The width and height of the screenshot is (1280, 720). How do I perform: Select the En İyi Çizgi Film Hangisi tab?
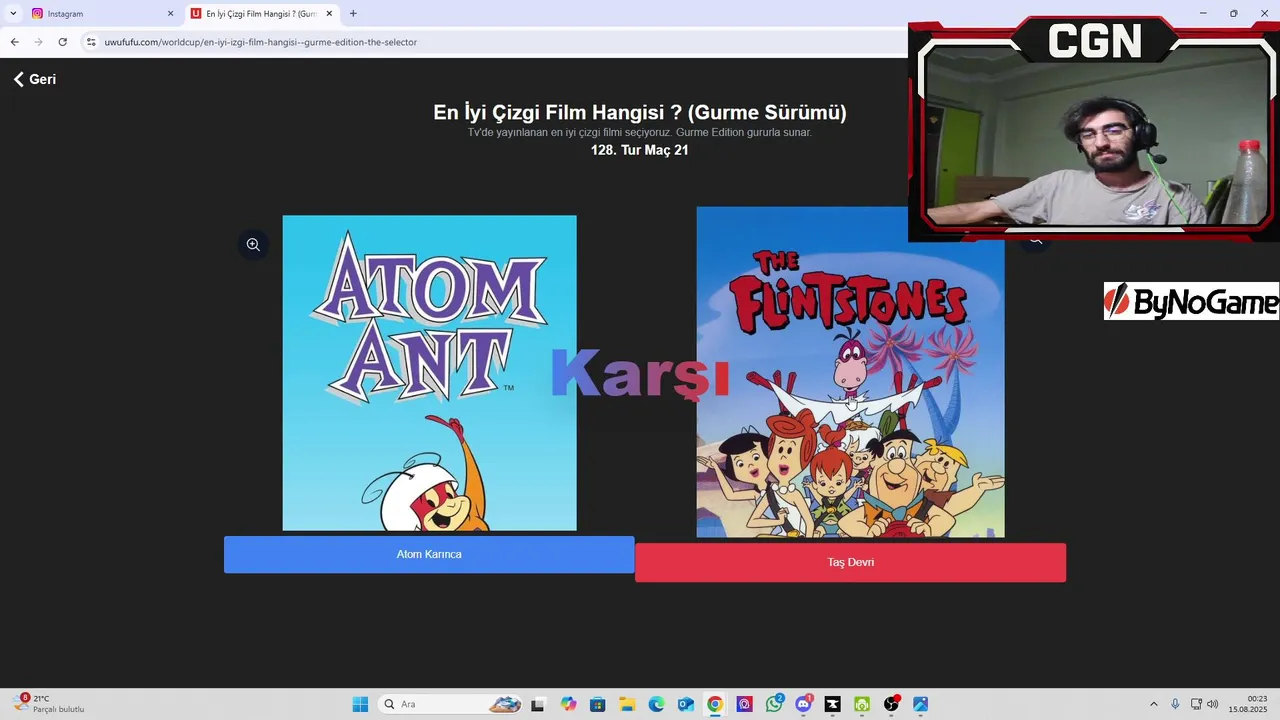click(260, 14)
